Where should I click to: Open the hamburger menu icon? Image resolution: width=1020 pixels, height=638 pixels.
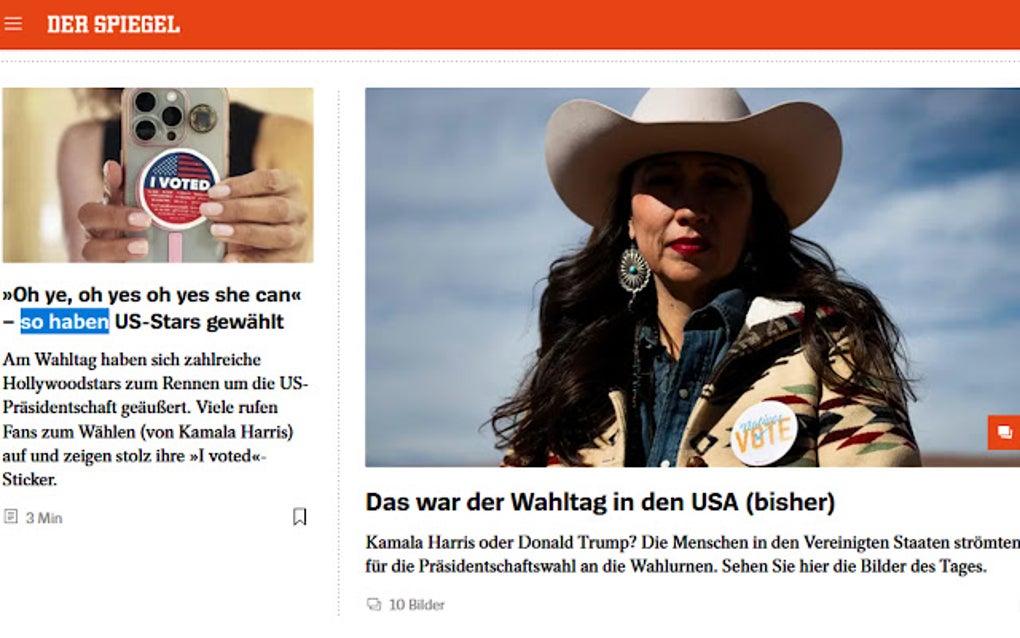pyautogui.click(x=13, y=24)
